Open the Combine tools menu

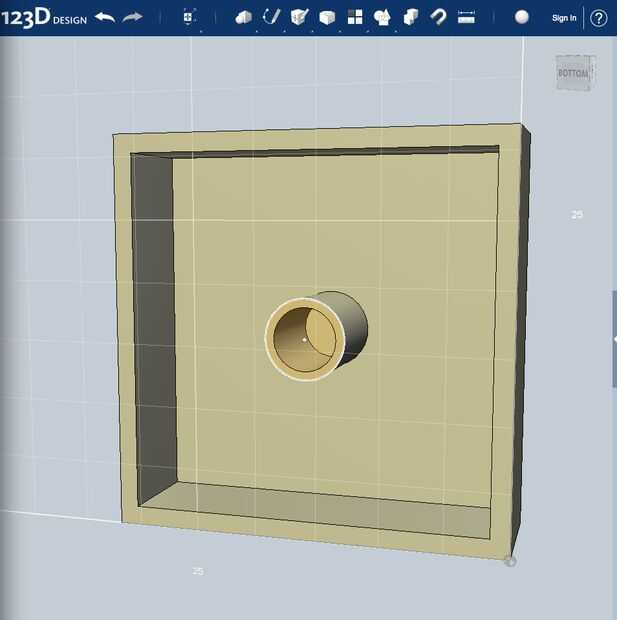tap(411, 17)
